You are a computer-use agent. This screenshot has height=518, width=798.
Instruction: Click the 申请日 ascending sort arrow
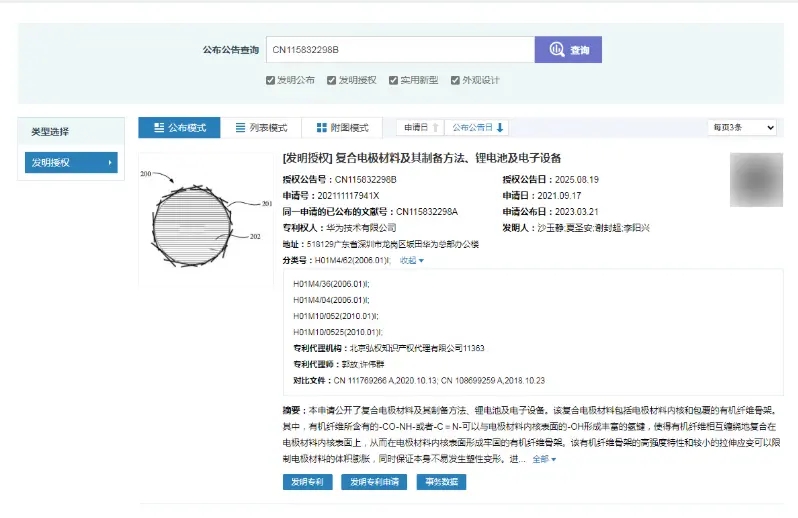tap(435, 128)
